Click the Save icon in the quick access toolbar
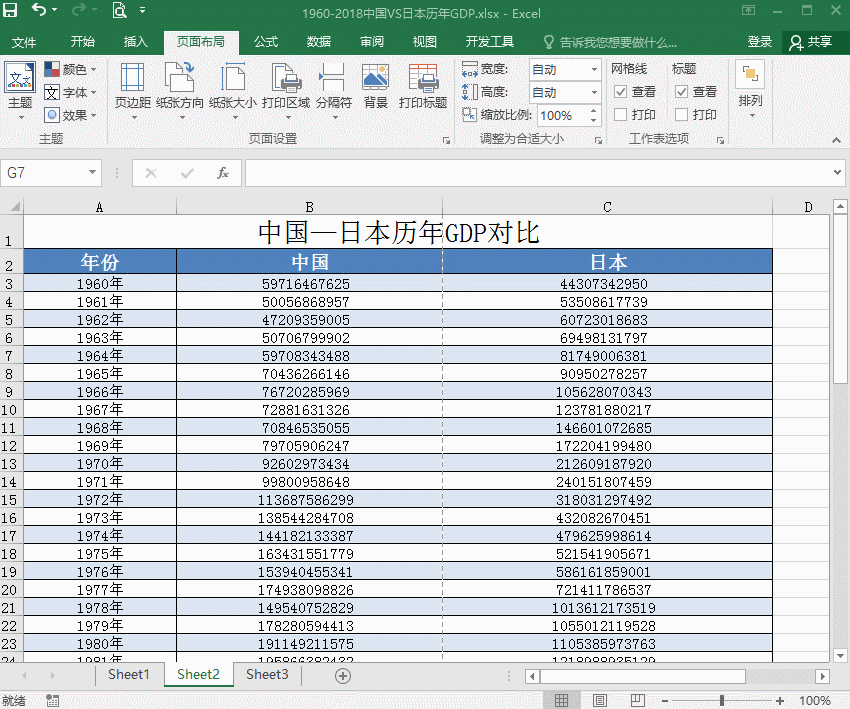 (x=10, y=10)
